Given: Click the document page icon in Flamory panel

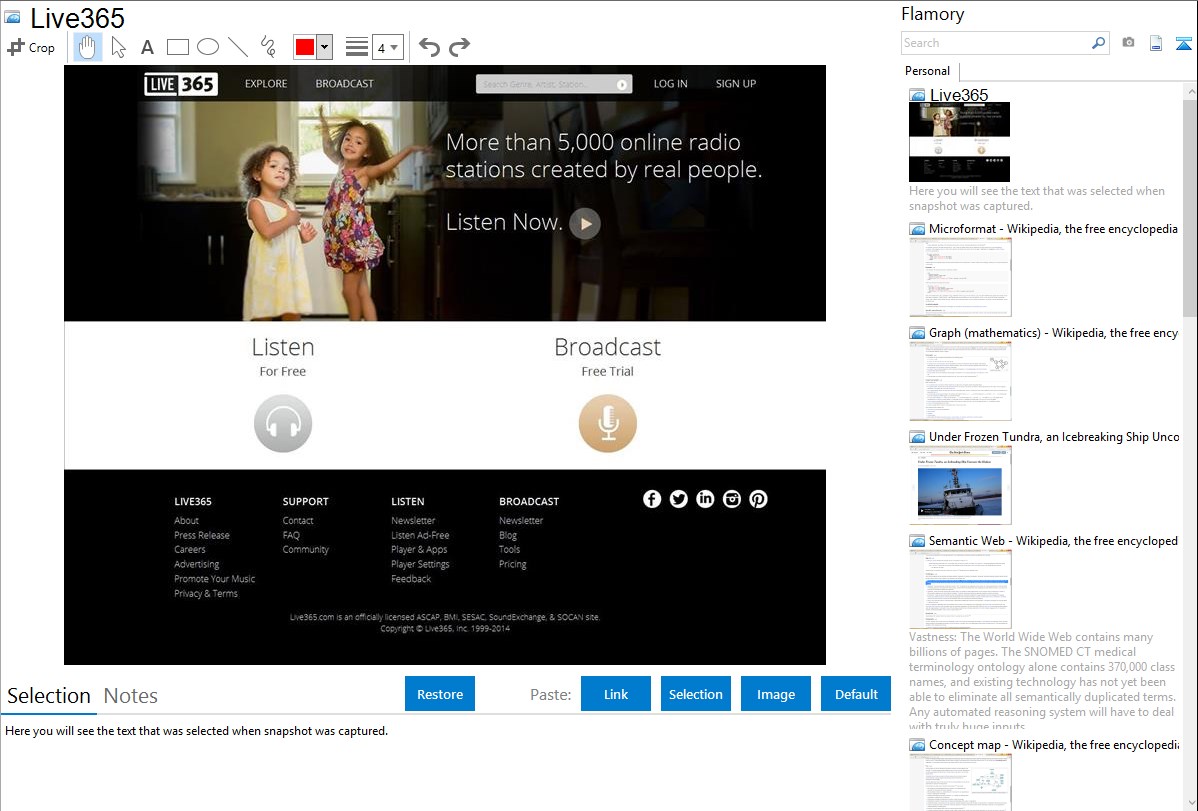Looking at the screenshot, I should pyautogui.click(x=1156, y=43).
